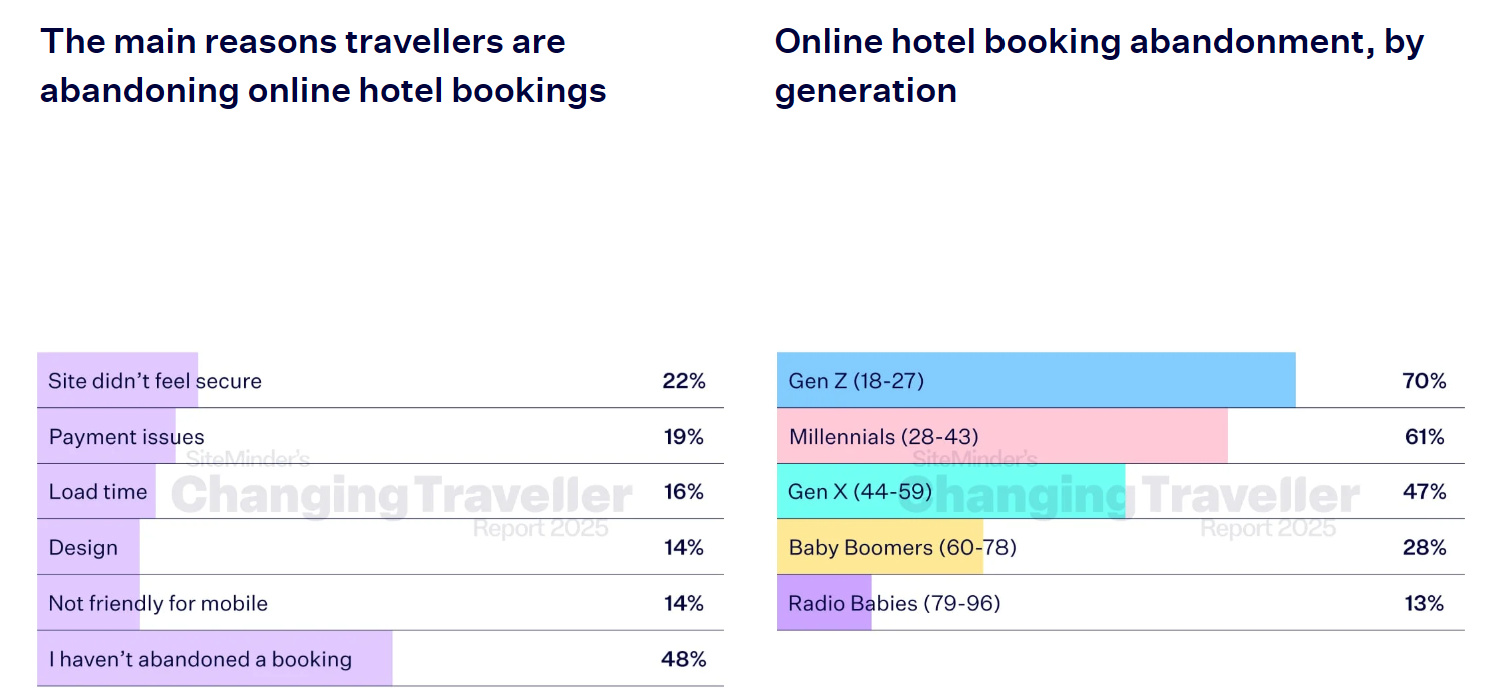Select "I haven't abandoned a booking" label

pos(200,660)
